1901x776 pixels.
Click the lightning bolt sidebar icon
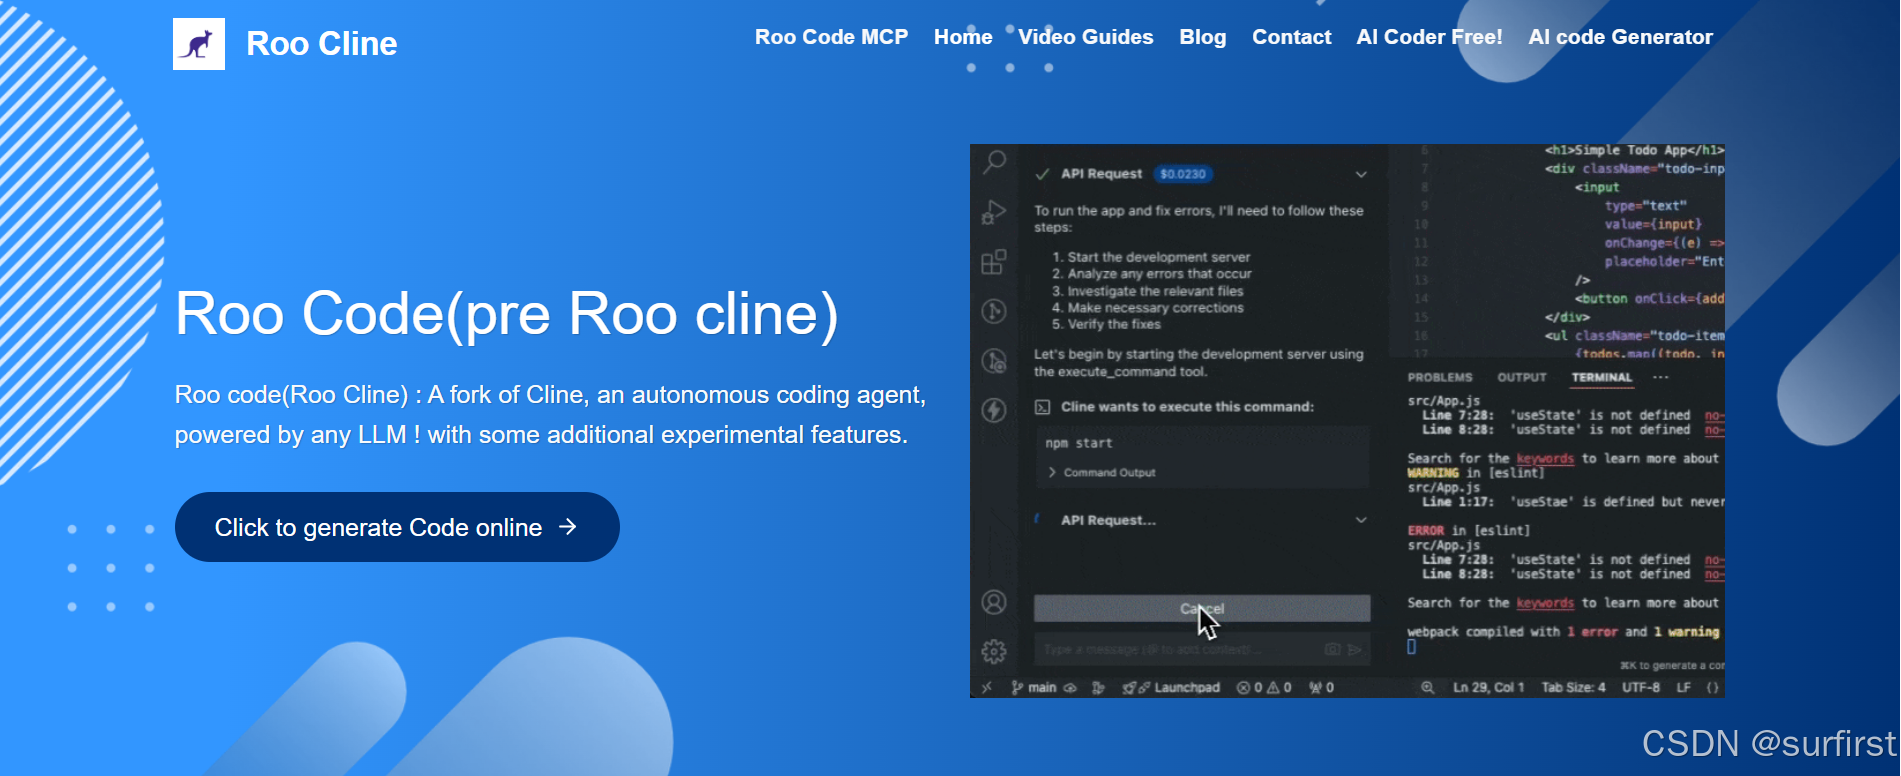994,410
